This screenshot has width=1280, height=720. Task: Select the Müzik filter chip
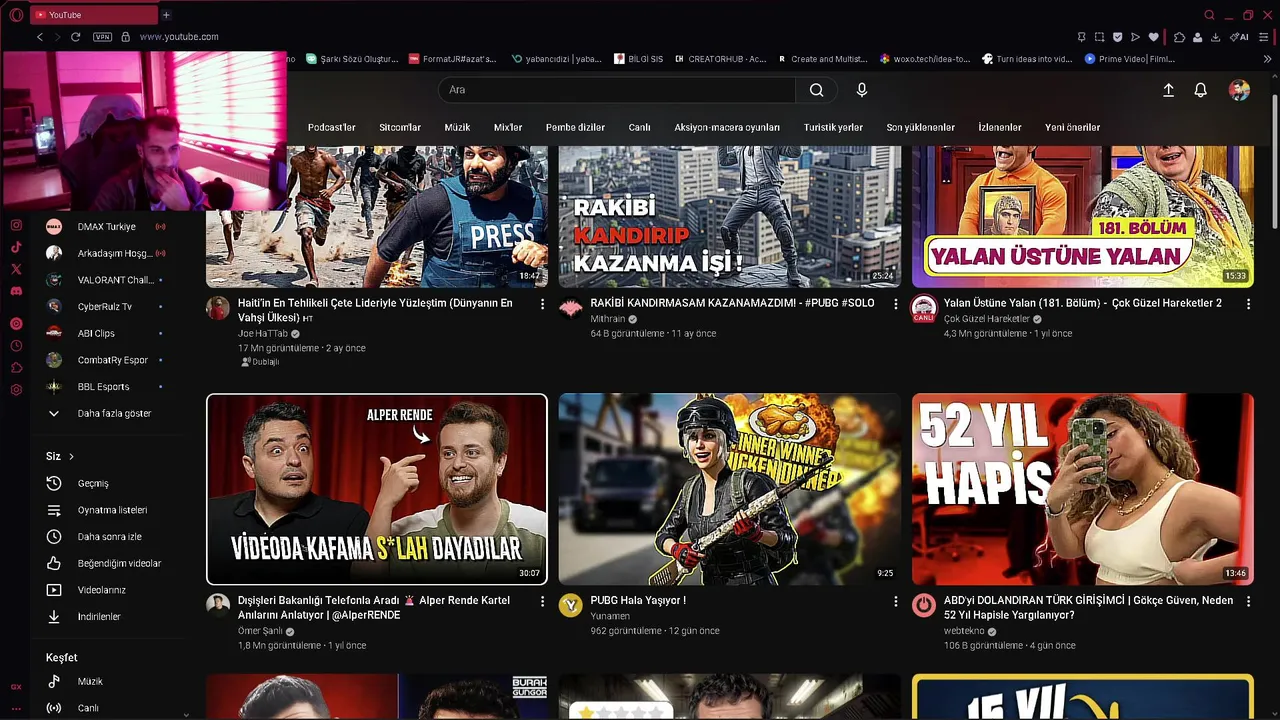(457, 128)
